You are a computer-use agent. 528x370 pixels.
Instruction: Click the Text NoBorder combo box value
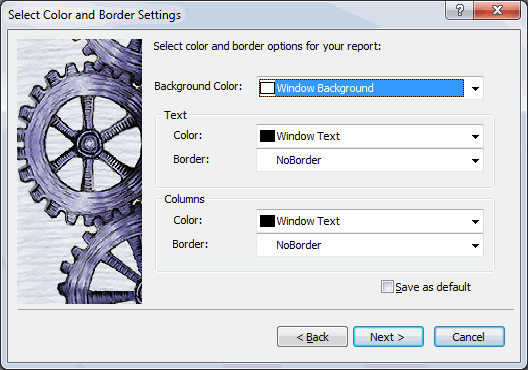click(299, 160)
